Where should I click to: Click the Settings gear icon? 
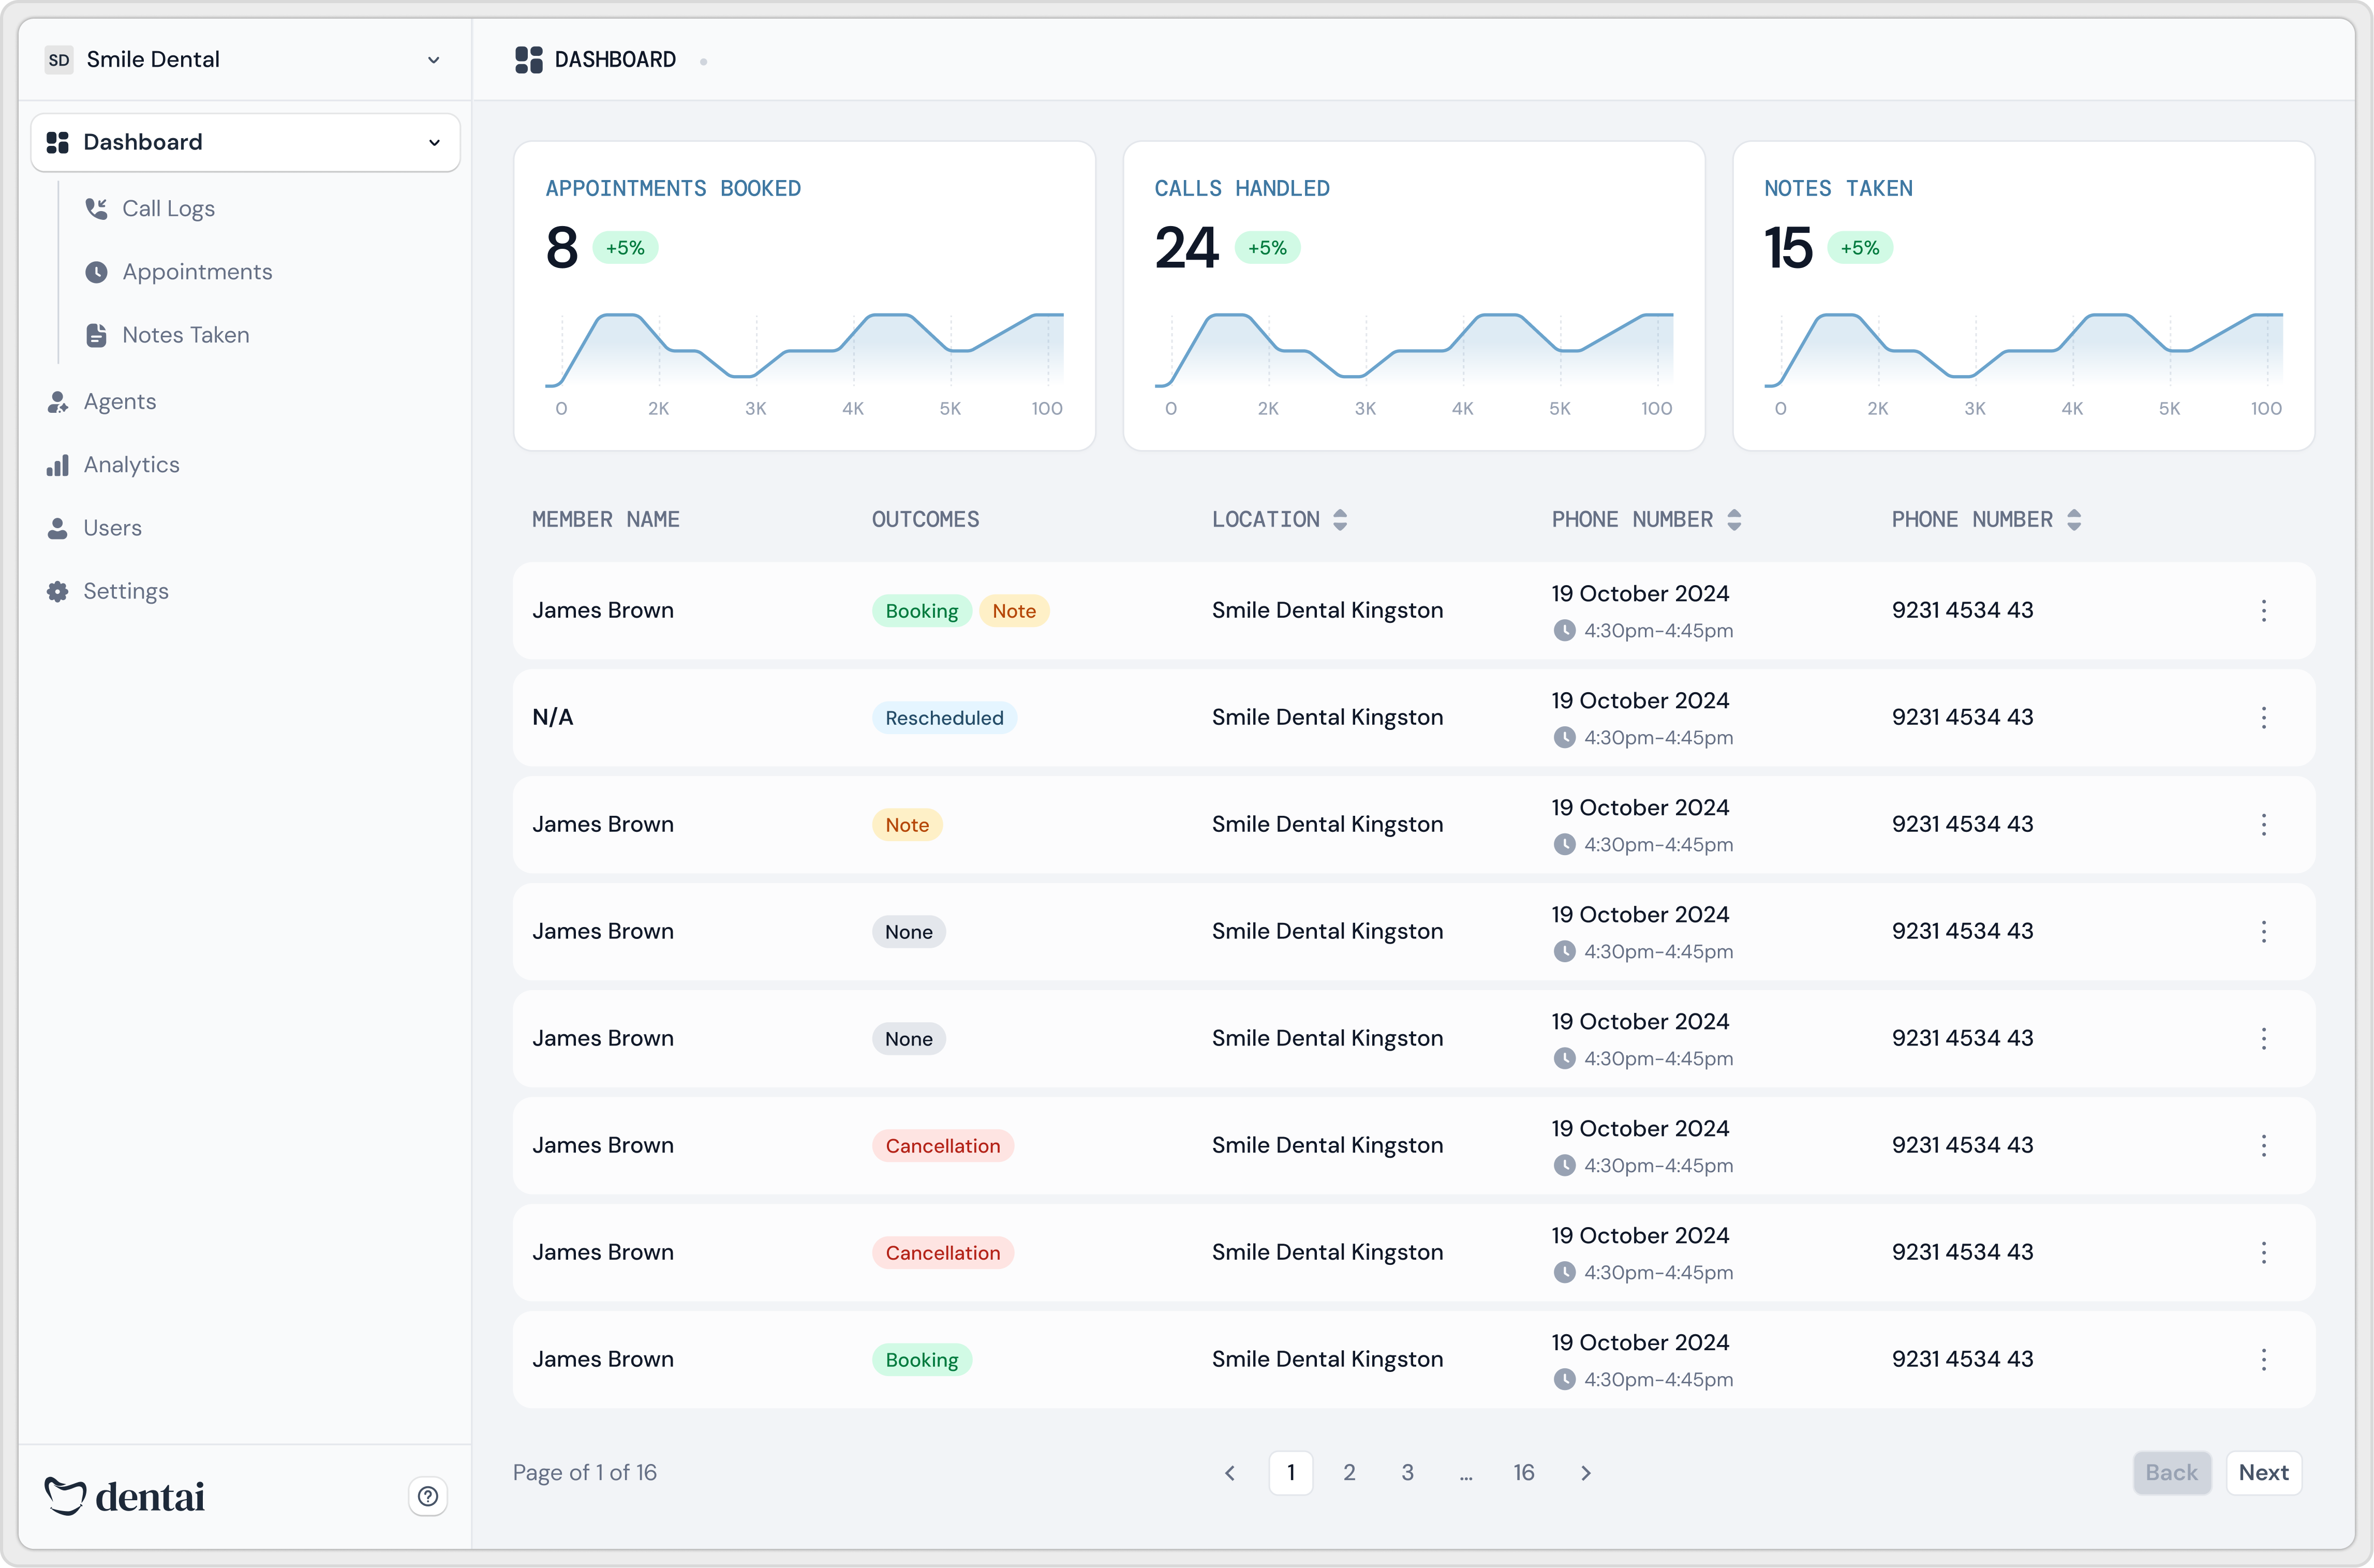point(58,591)
